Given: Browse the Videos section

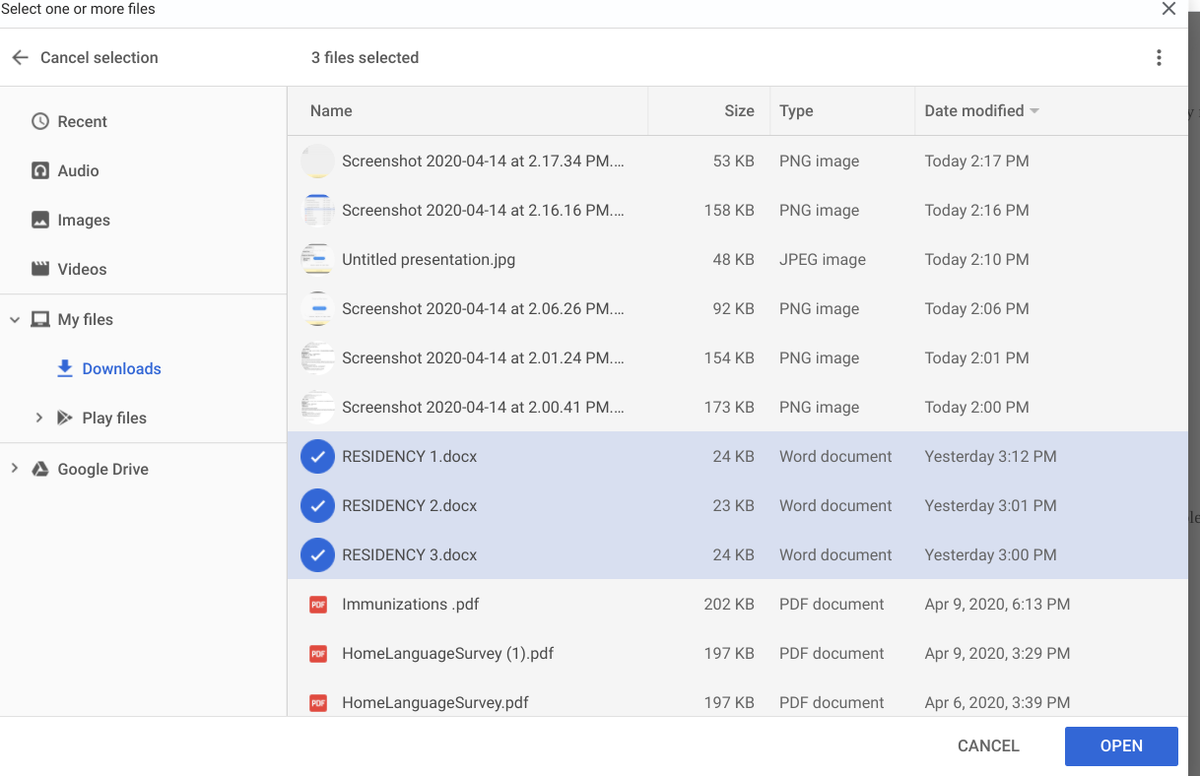Looking at the screenshot, I should 82,269.
